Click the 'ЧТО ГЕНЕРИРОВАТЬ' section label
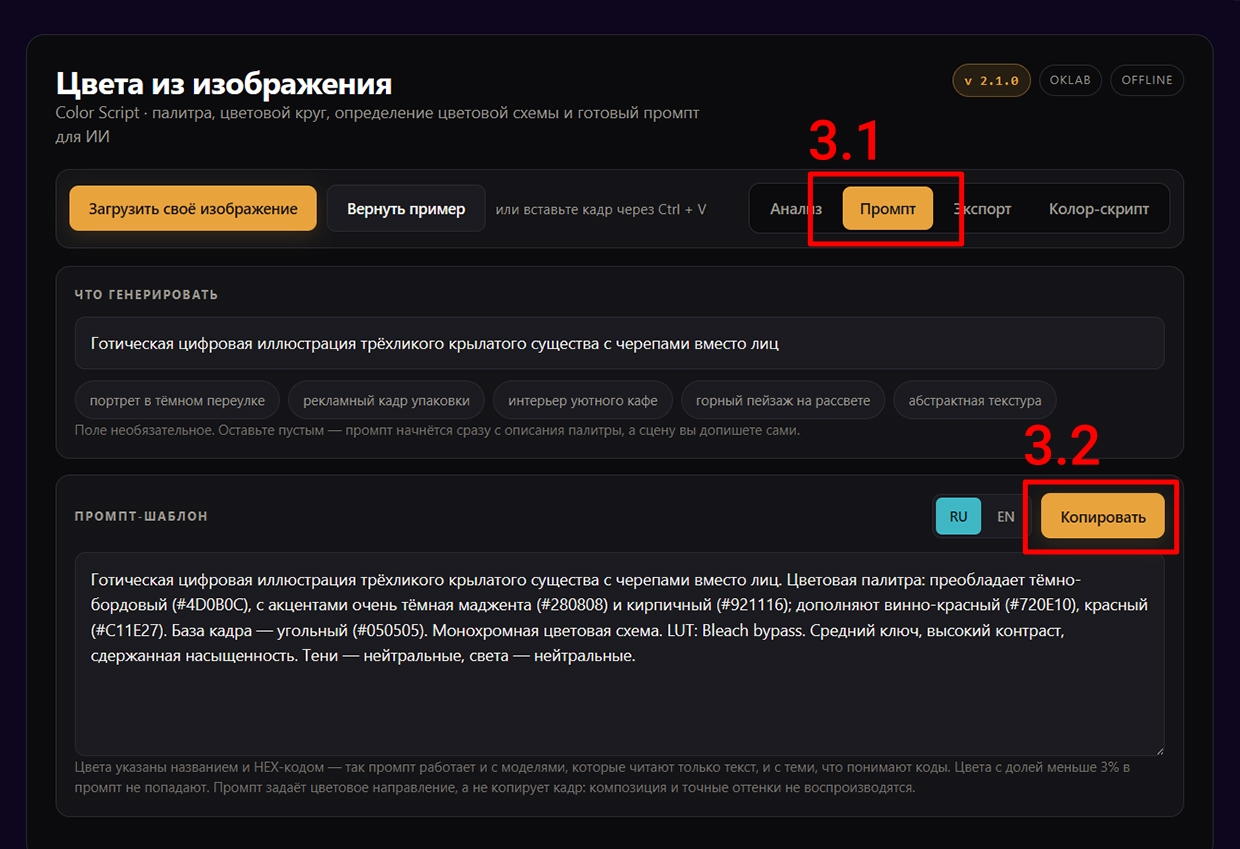1240x849 pixels. coord(146,295)
